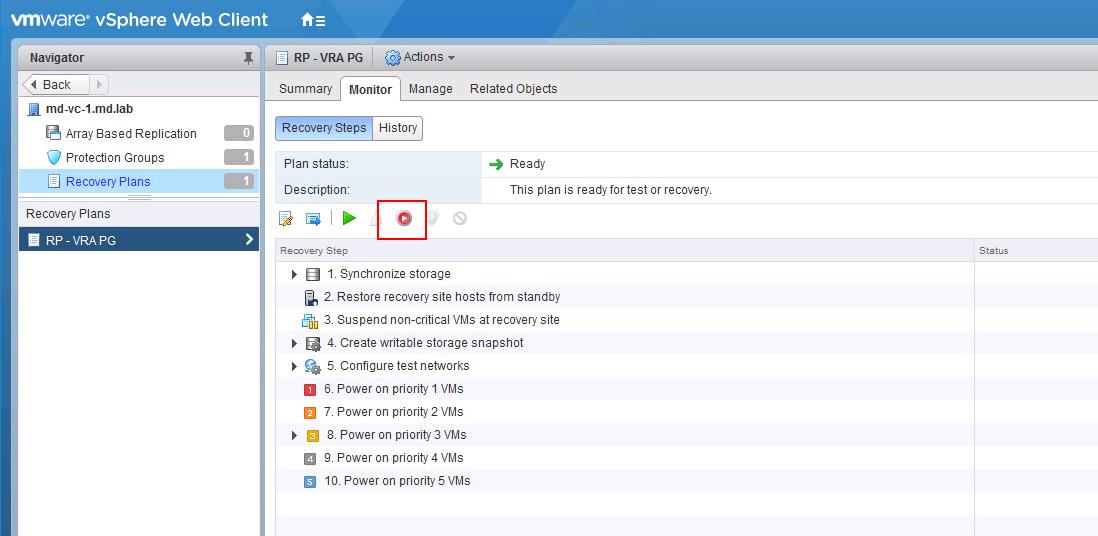Click the Synchronize storage step icon
Image resolution: width=1098 pixels, height=536 pixels.
313,274
